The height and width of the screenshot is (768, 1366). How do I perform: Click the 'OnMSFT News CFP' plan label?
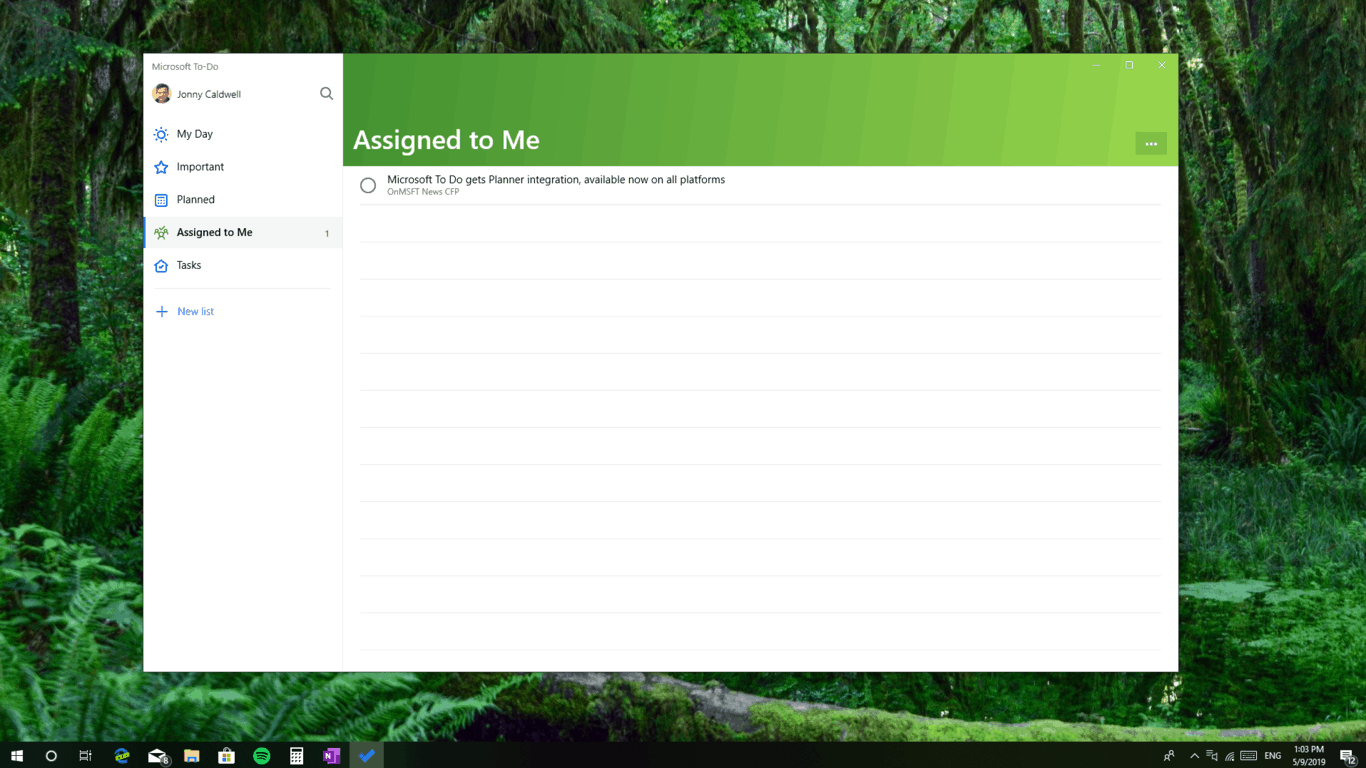click(x=423, y=192)
